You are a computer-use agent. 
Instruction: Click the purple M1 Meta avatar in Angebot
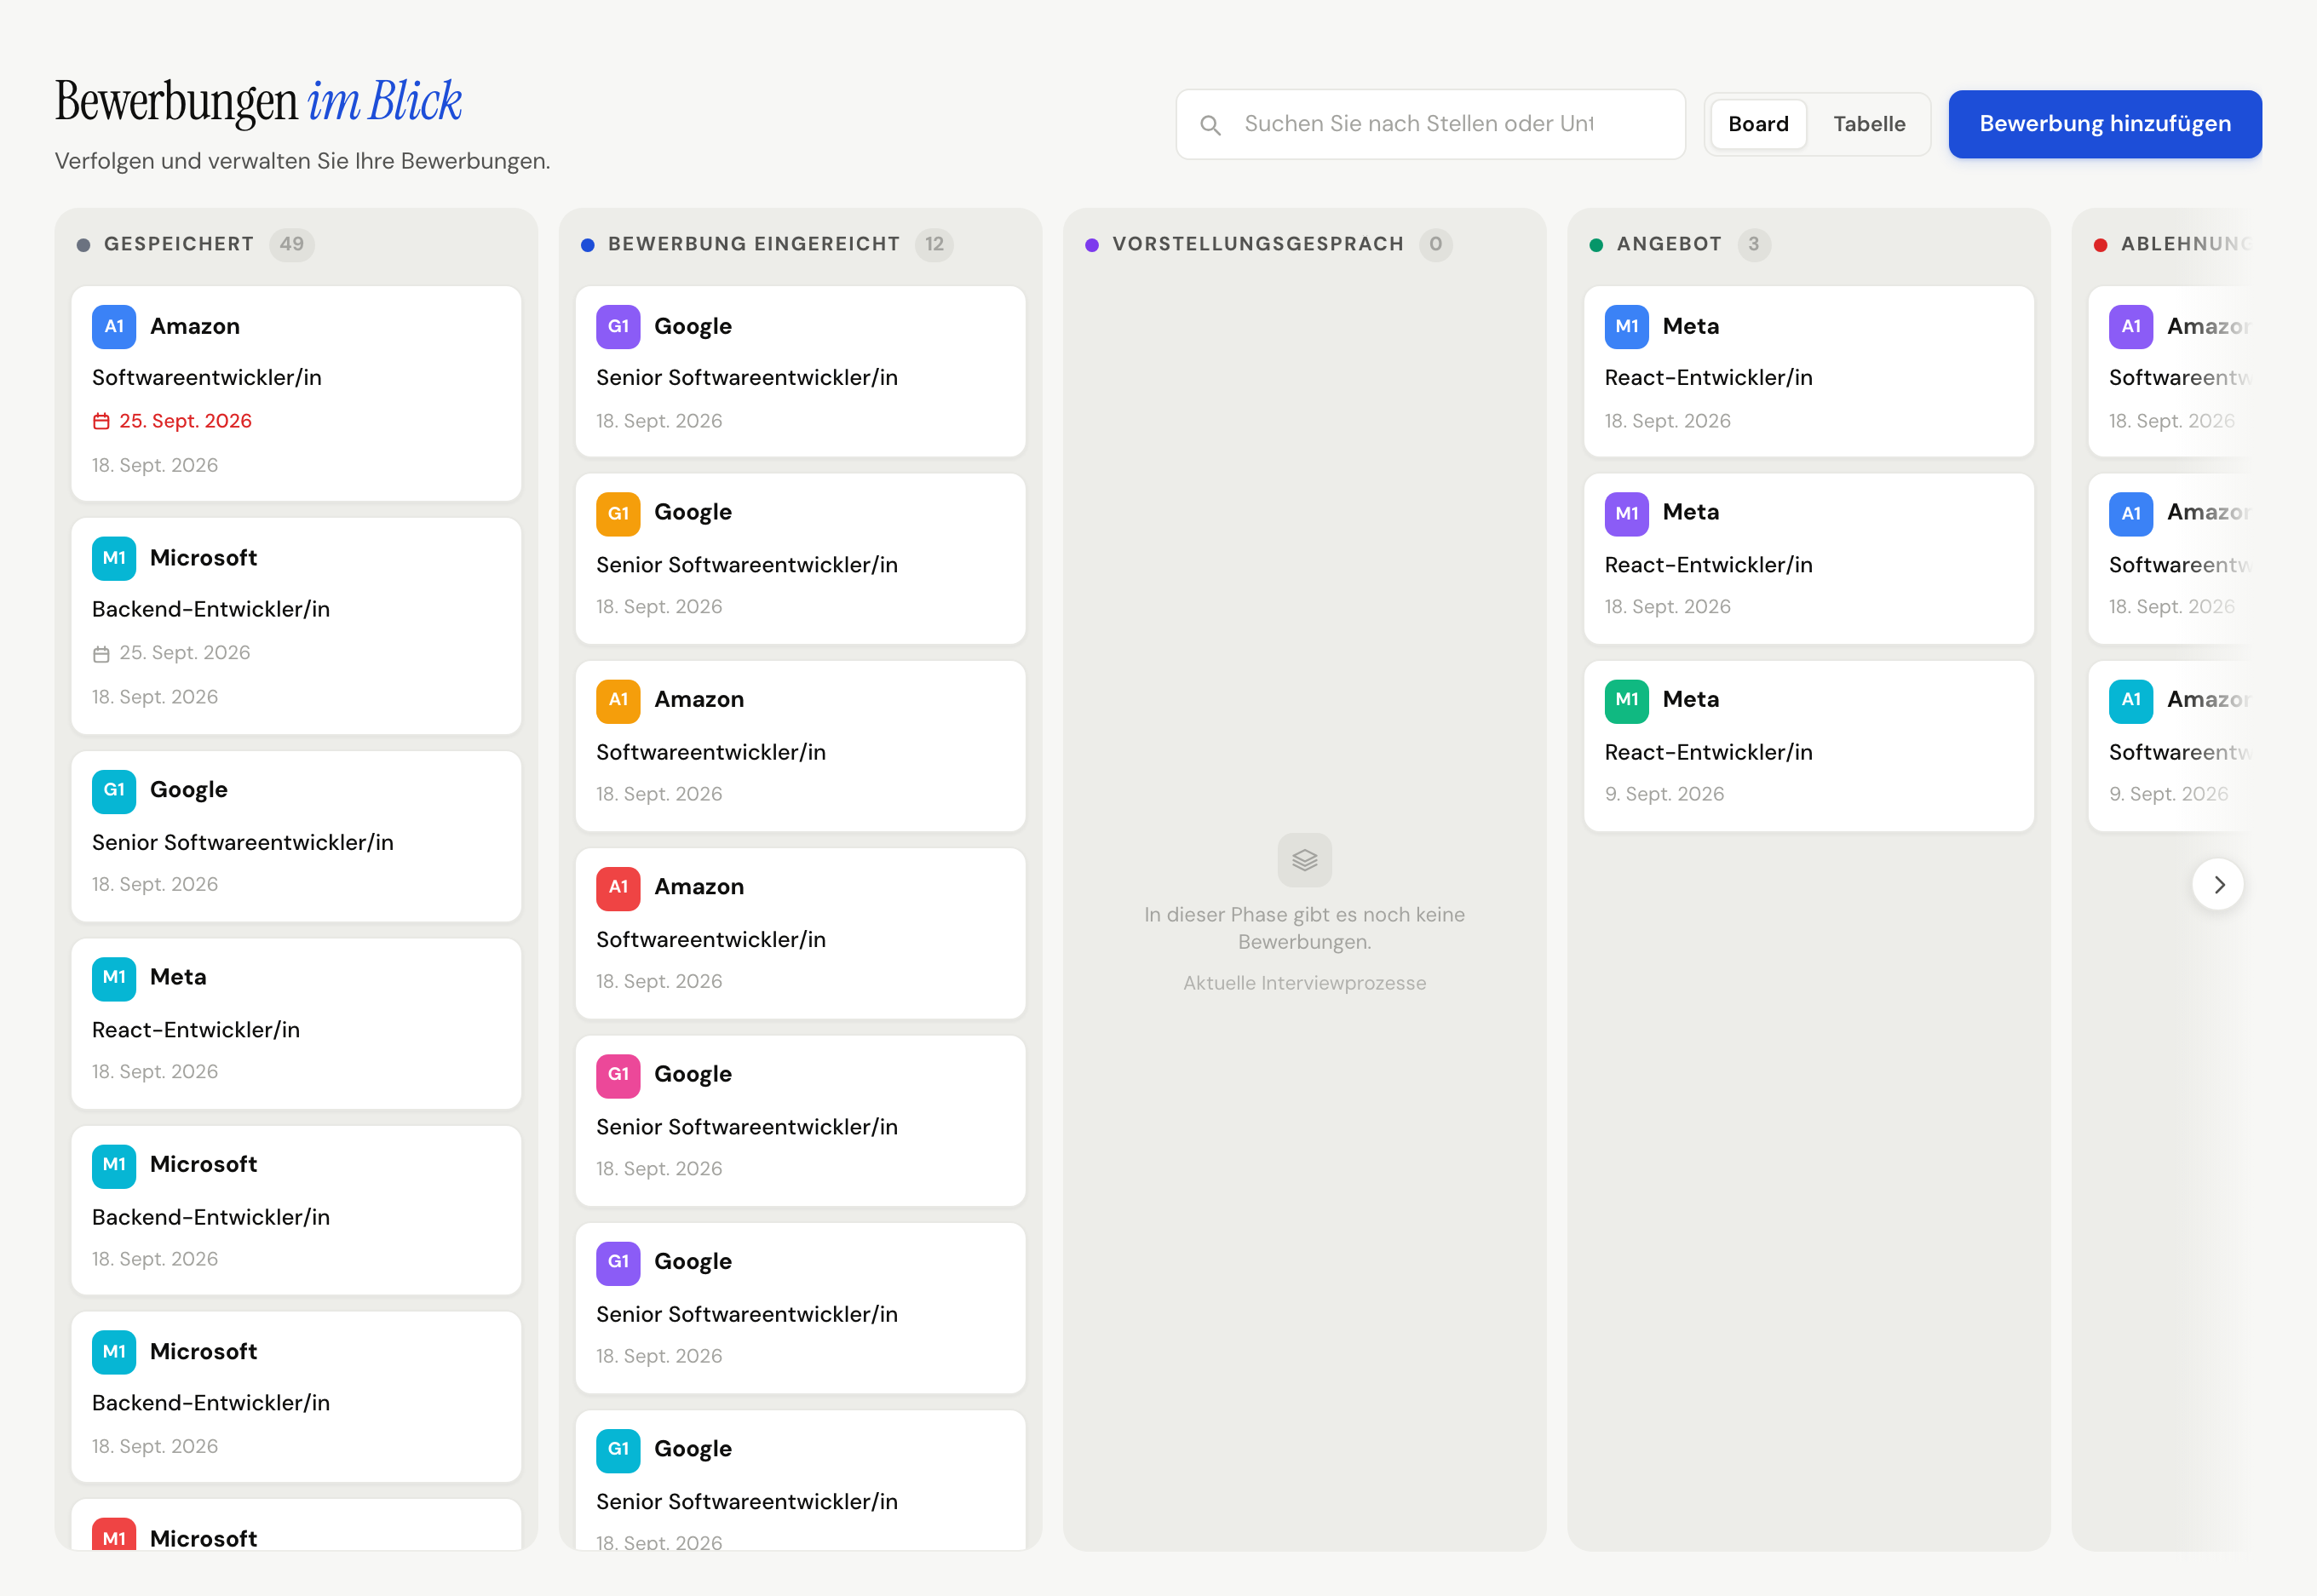click(1627, 514)
